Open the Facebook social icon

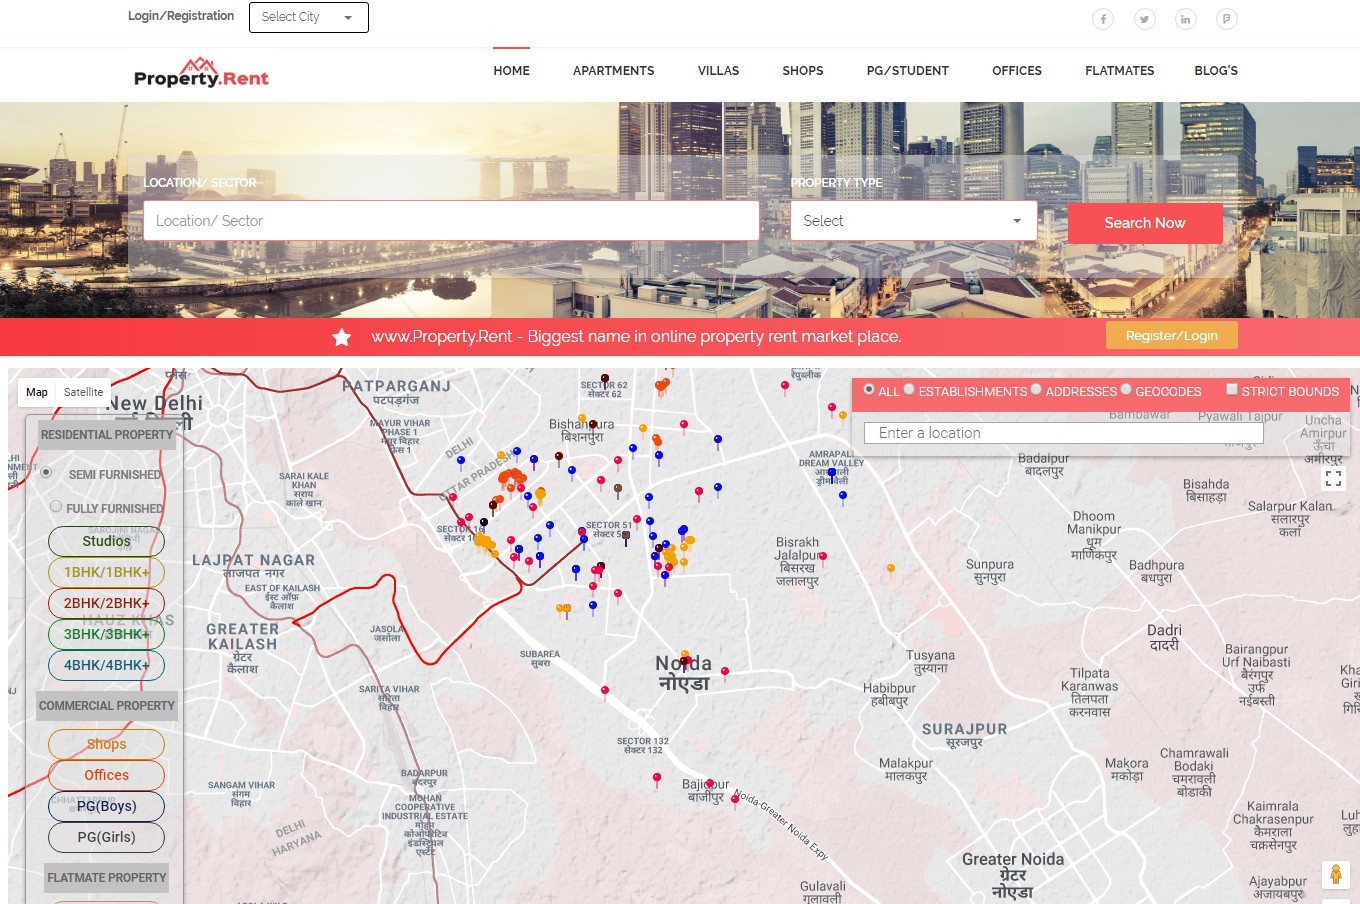(x=1103, y=19)
